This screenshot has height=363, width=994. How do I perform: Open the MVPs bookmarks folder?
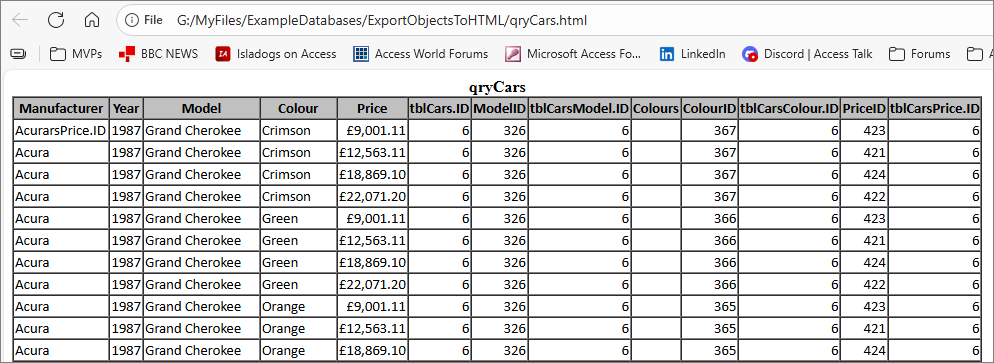pos(76,54)
